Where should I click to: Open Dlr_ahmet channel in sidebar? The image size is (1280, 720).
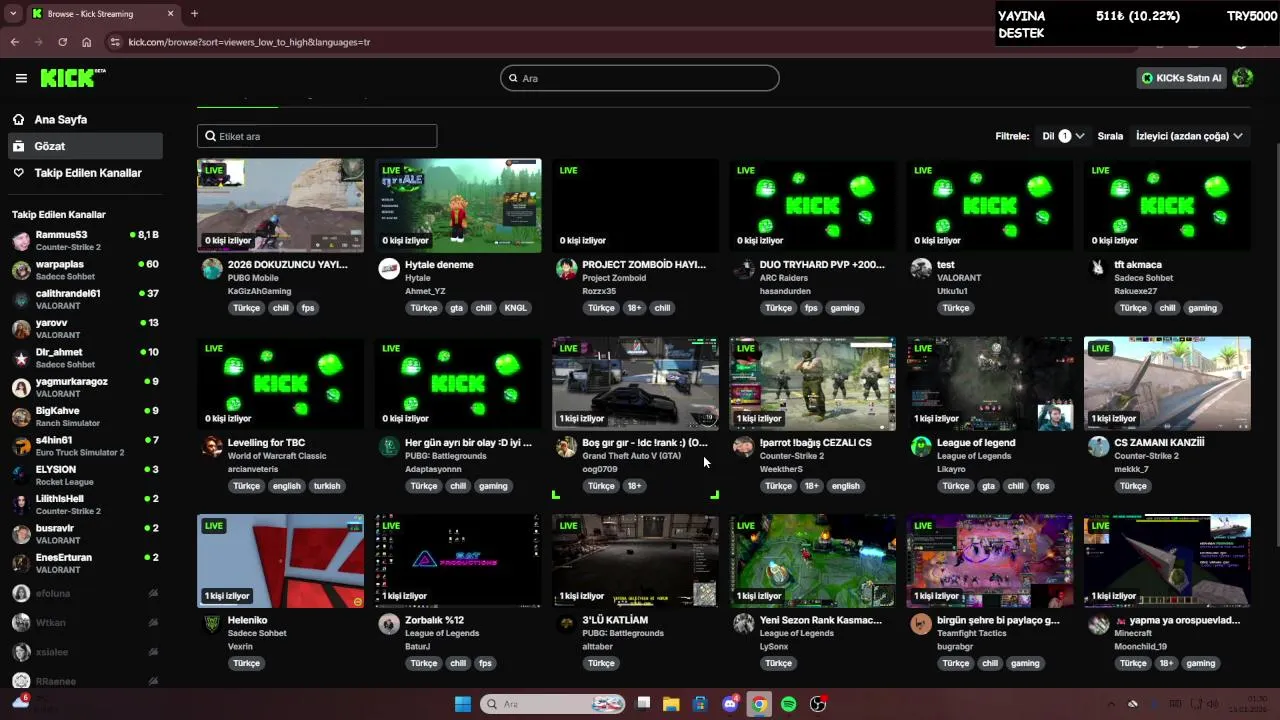85,358
